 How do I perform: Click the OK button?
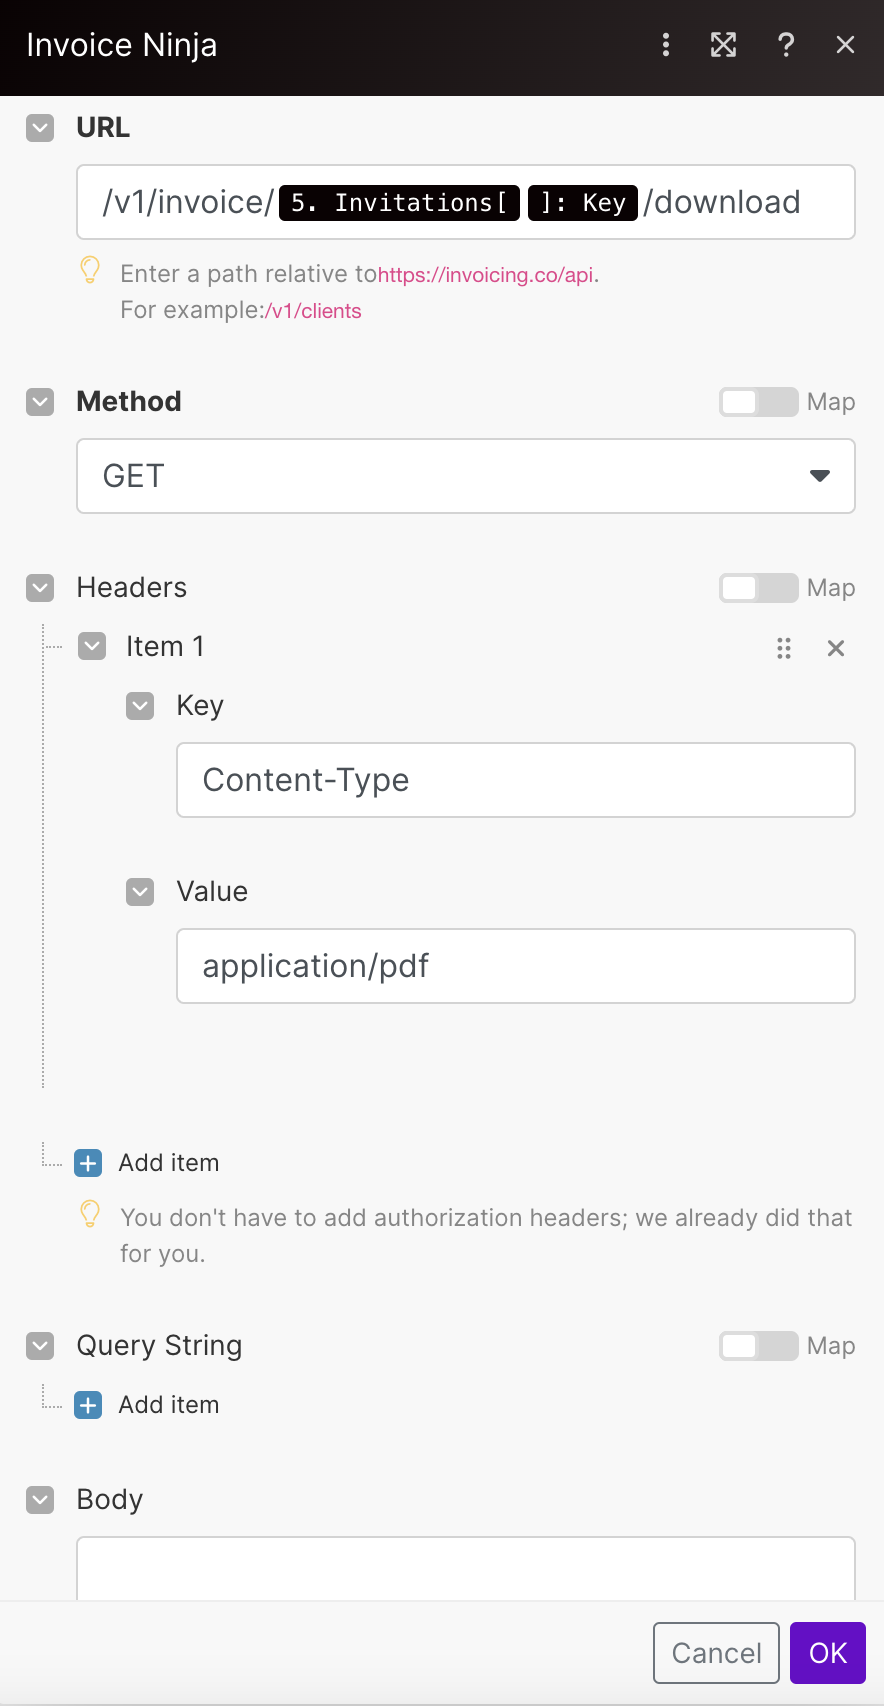[828, 1653]
